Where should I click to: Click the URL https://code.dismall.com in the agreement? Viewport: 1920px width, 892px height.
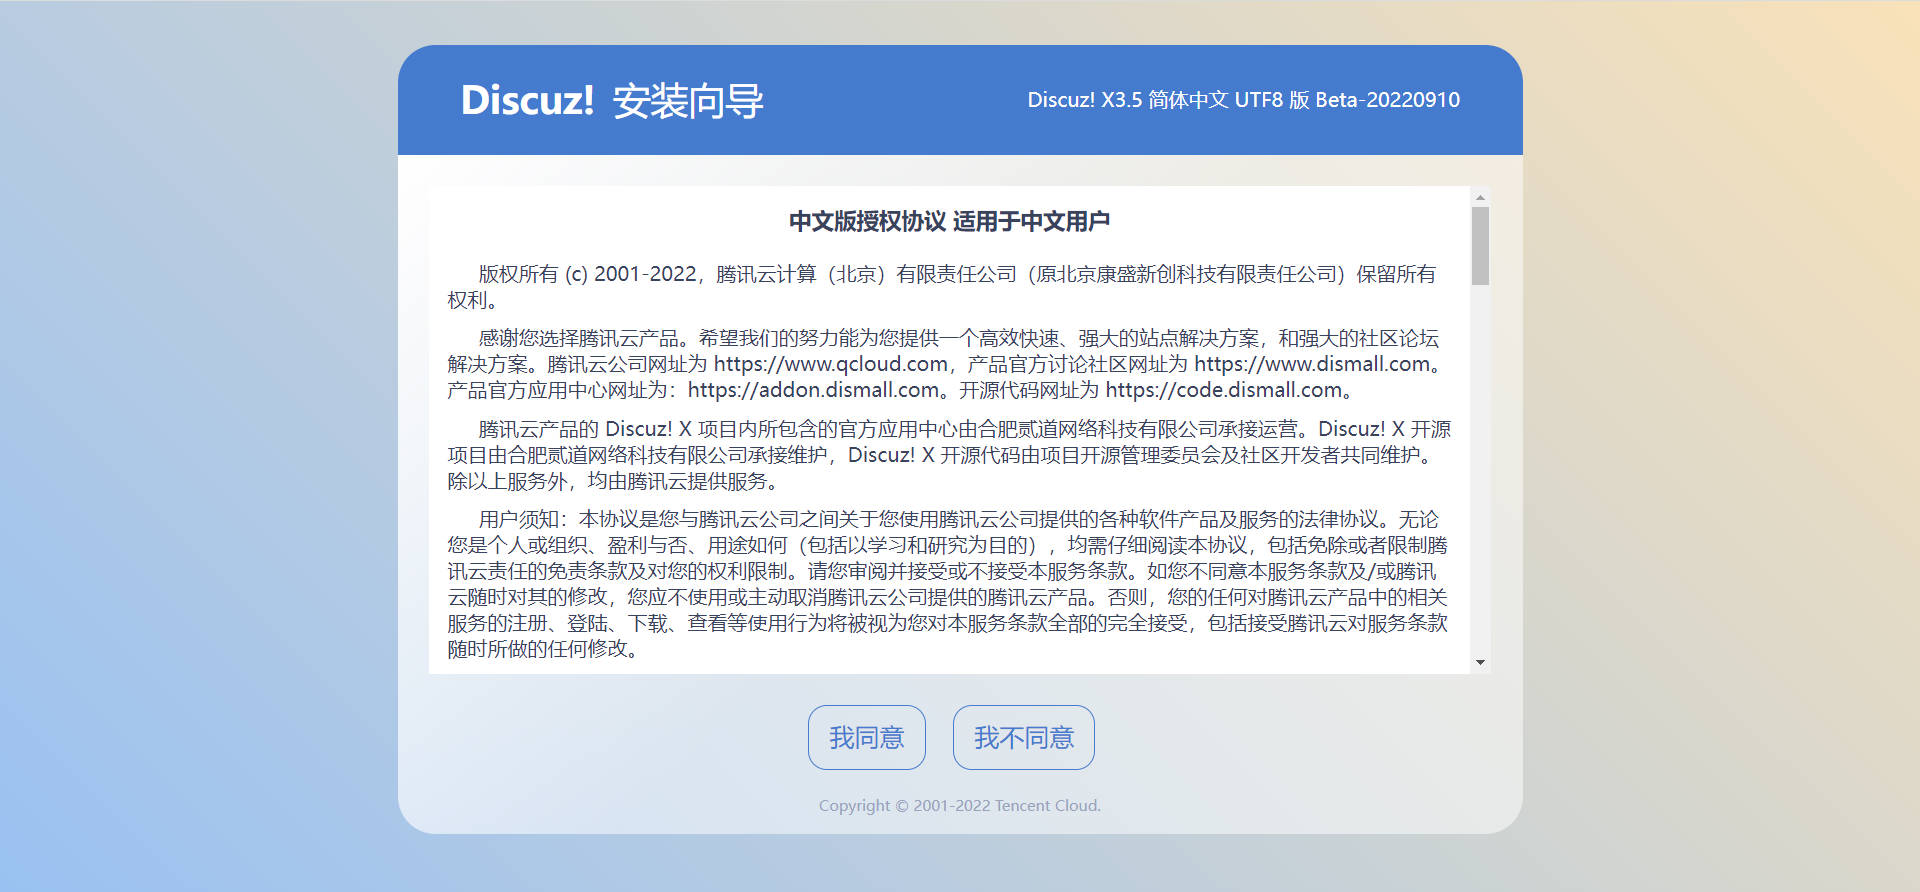point(1223,390)
